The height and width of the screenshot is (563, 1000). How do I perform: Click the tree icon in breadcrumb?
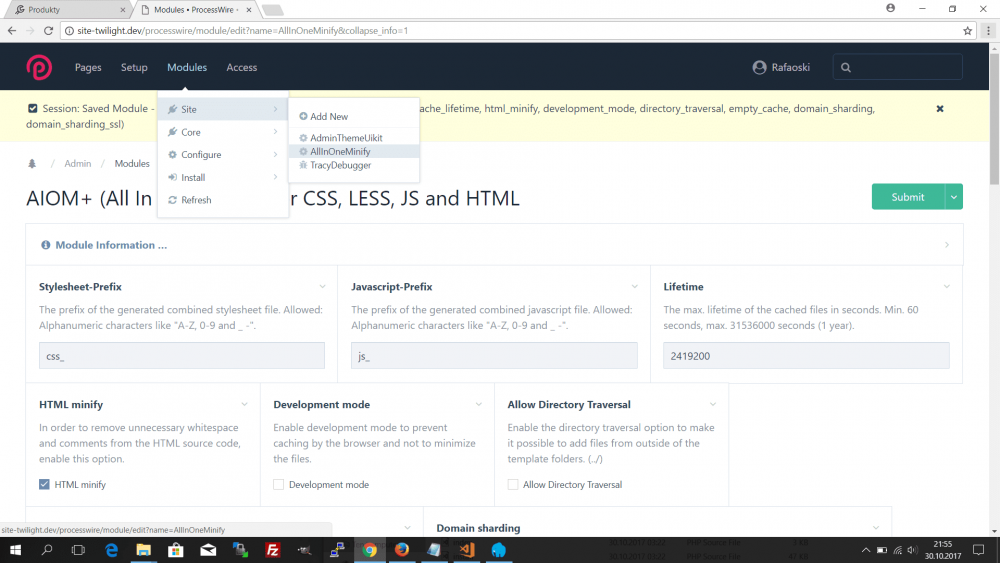32,164
